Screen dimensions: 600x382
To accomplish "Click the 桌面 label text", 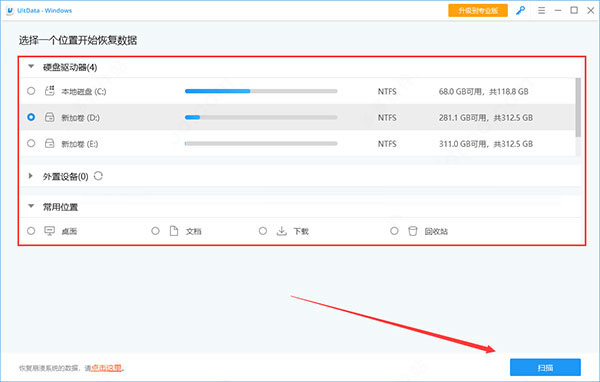I will click(x=69, y=231).
